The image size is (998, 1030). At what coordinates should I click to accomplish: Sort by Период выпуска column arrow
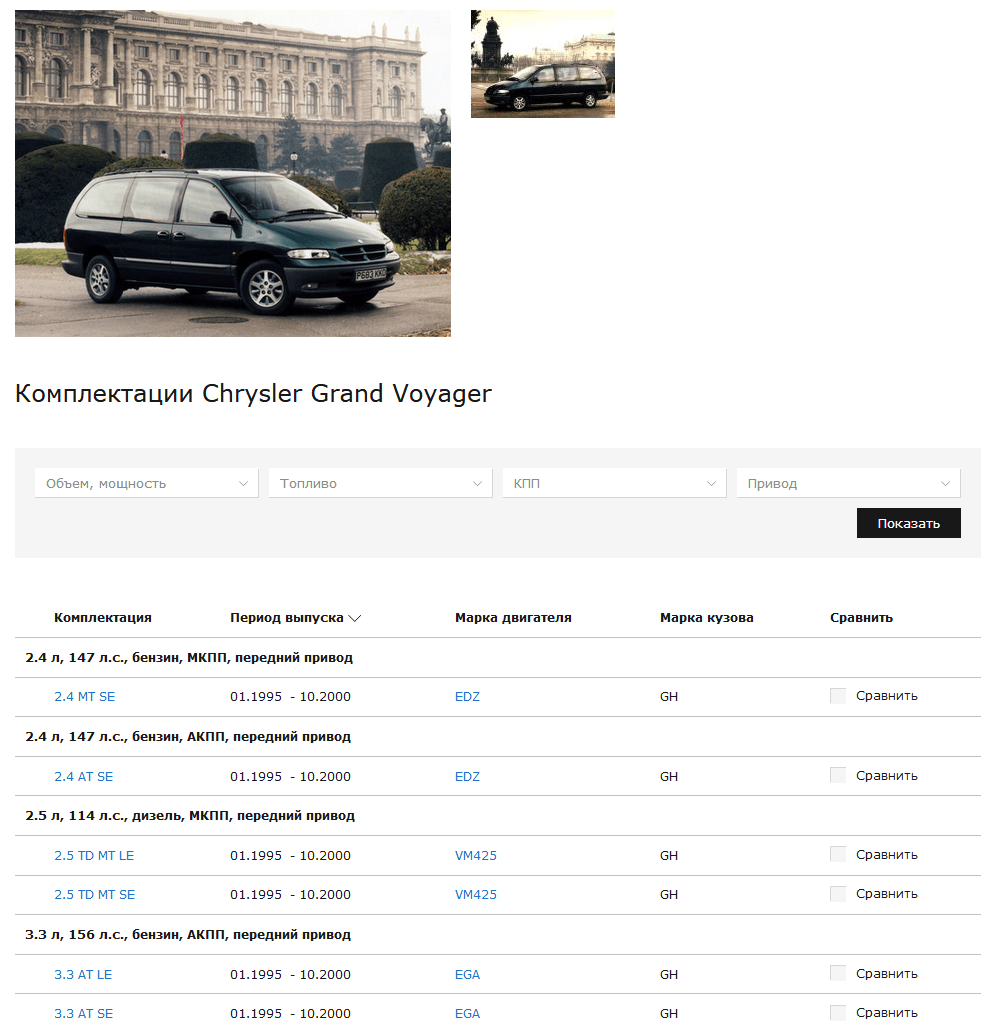point(355,618)
